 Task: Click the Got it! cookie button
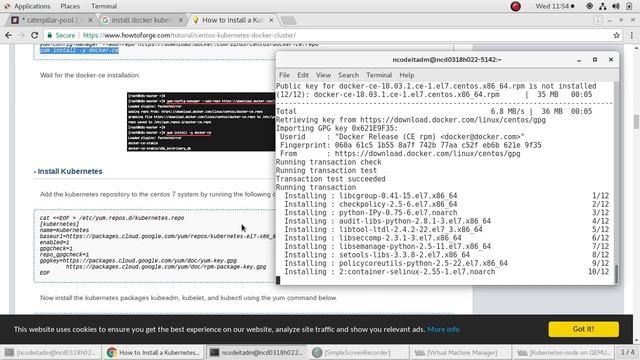coord(583,329)
